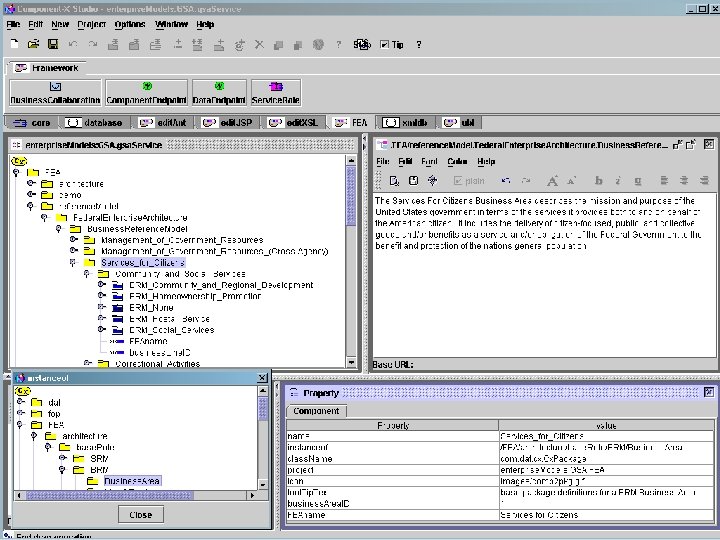Select BRM_Social_Services tree item
720x540 pixels.
tap(171, 330)
